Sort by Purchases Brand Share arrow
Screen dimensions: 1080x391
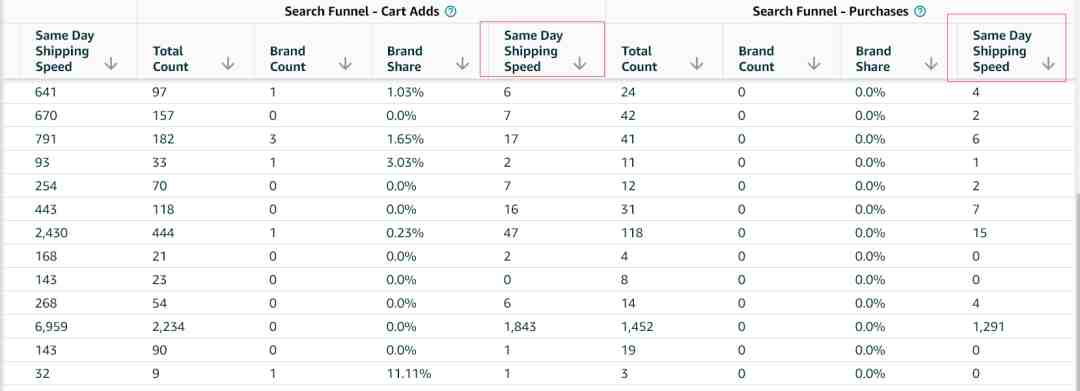point(931,64)
